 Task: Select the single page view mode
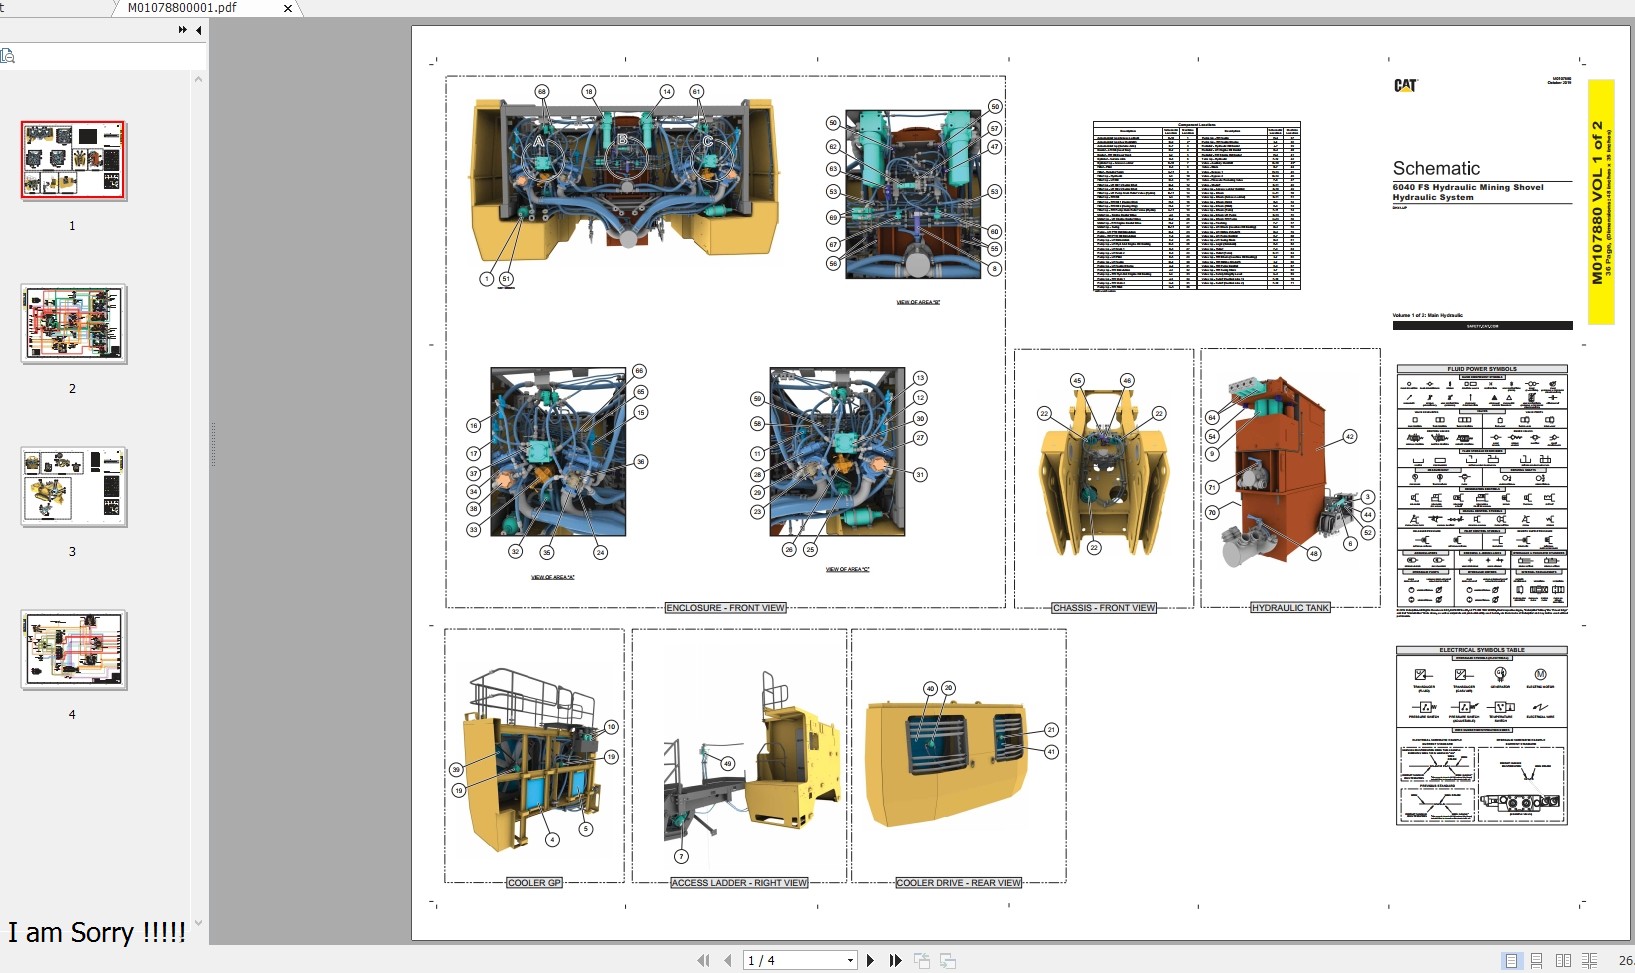point(1513,961)
